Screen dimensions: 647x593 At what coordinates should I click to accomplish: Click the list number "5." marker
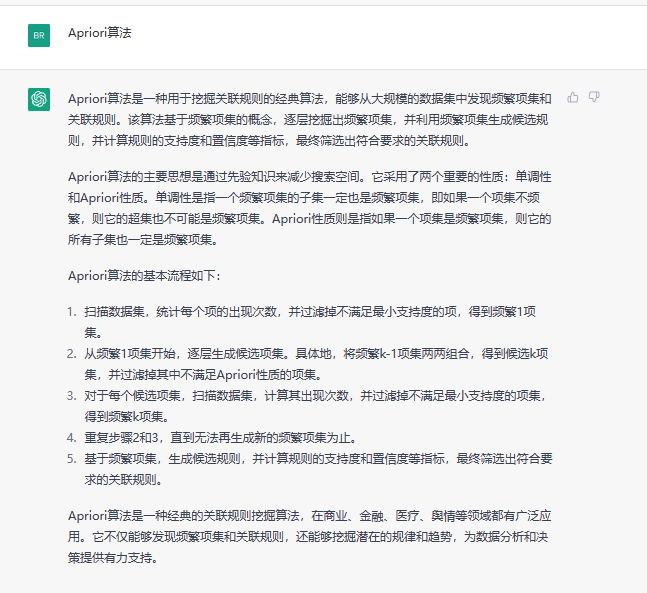[x=72, y=458]
